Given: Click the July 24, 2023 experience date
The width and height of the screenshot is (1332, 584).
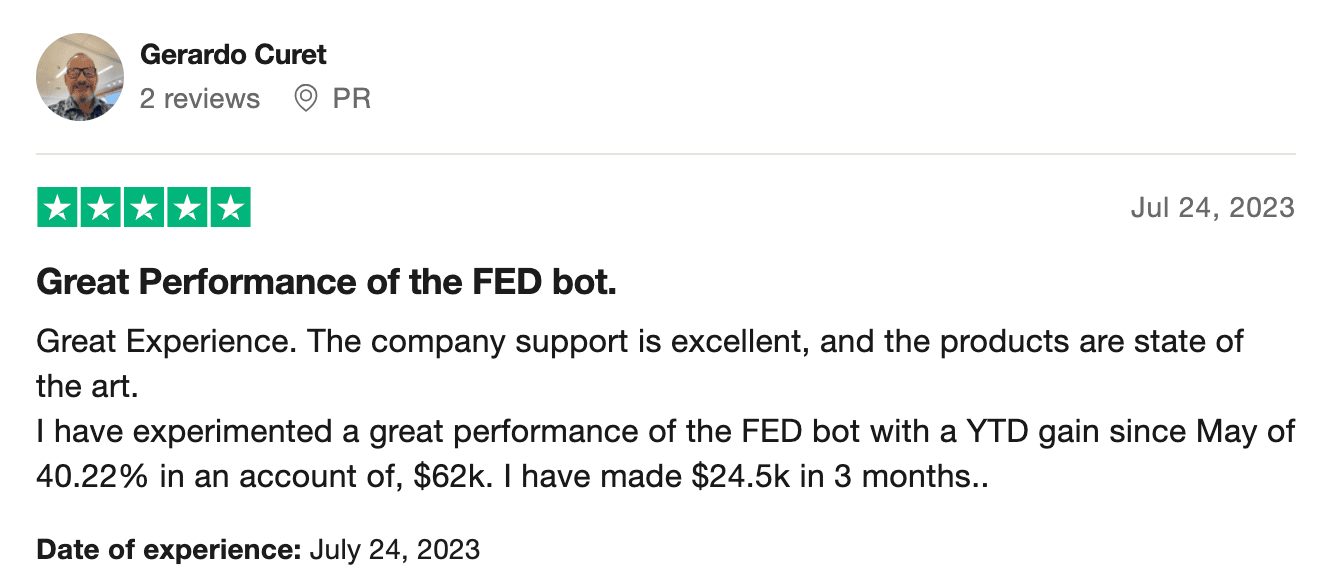Looking at the screenshot, I should pos(395,549).
